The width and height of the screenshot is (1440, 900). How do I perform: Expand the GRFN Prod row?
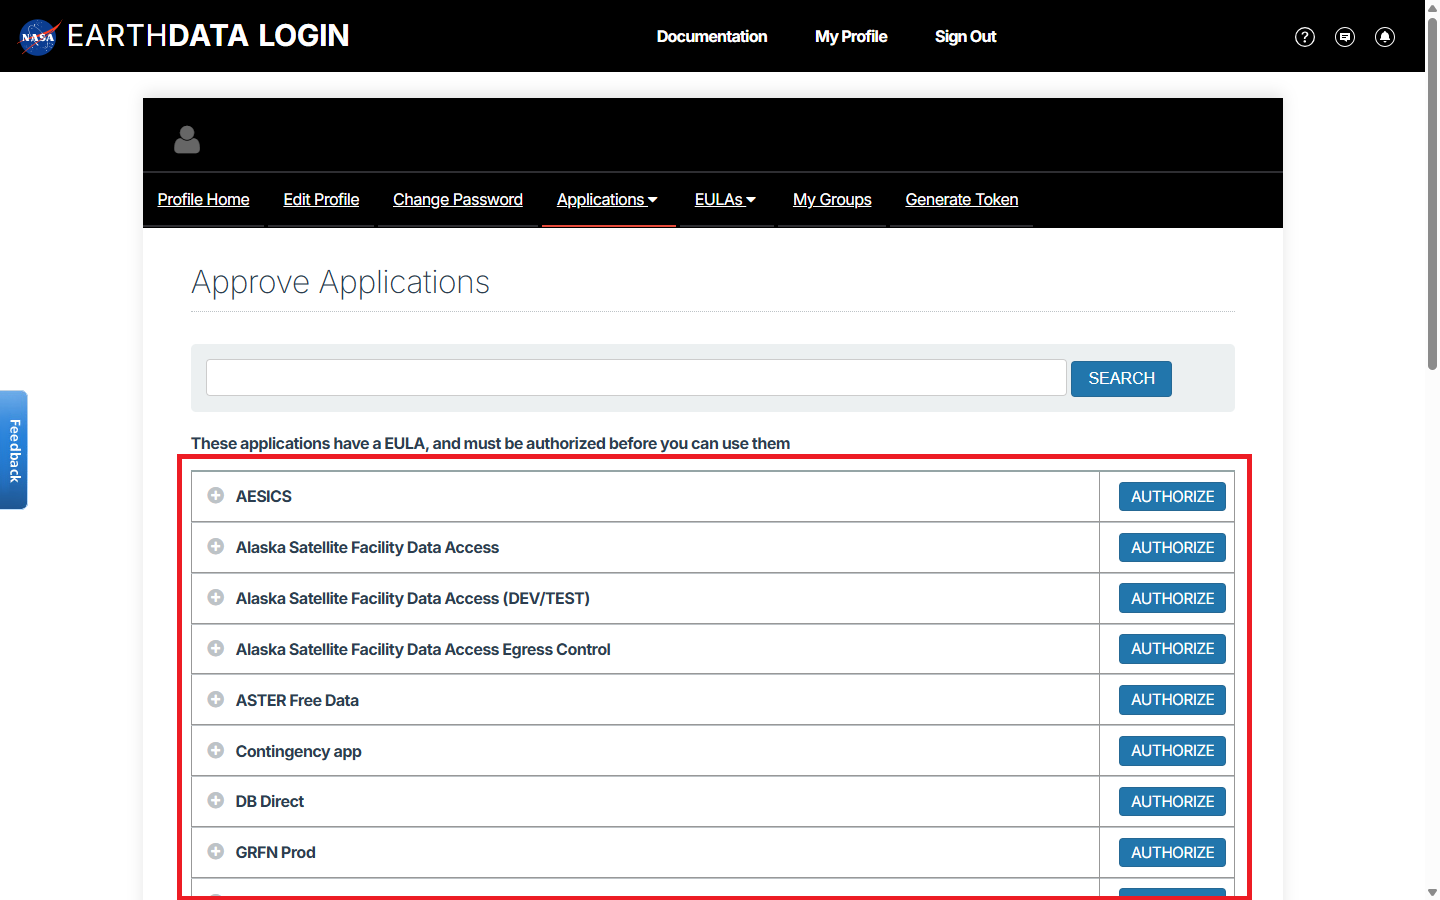point(215,851)
